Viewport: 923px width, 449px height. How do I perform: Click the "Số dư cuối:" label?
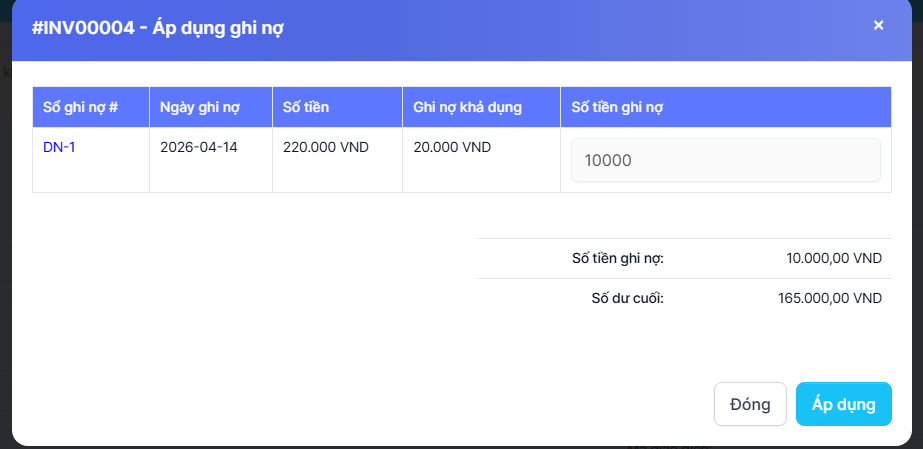pyautogui.click(x=627, y=298)
